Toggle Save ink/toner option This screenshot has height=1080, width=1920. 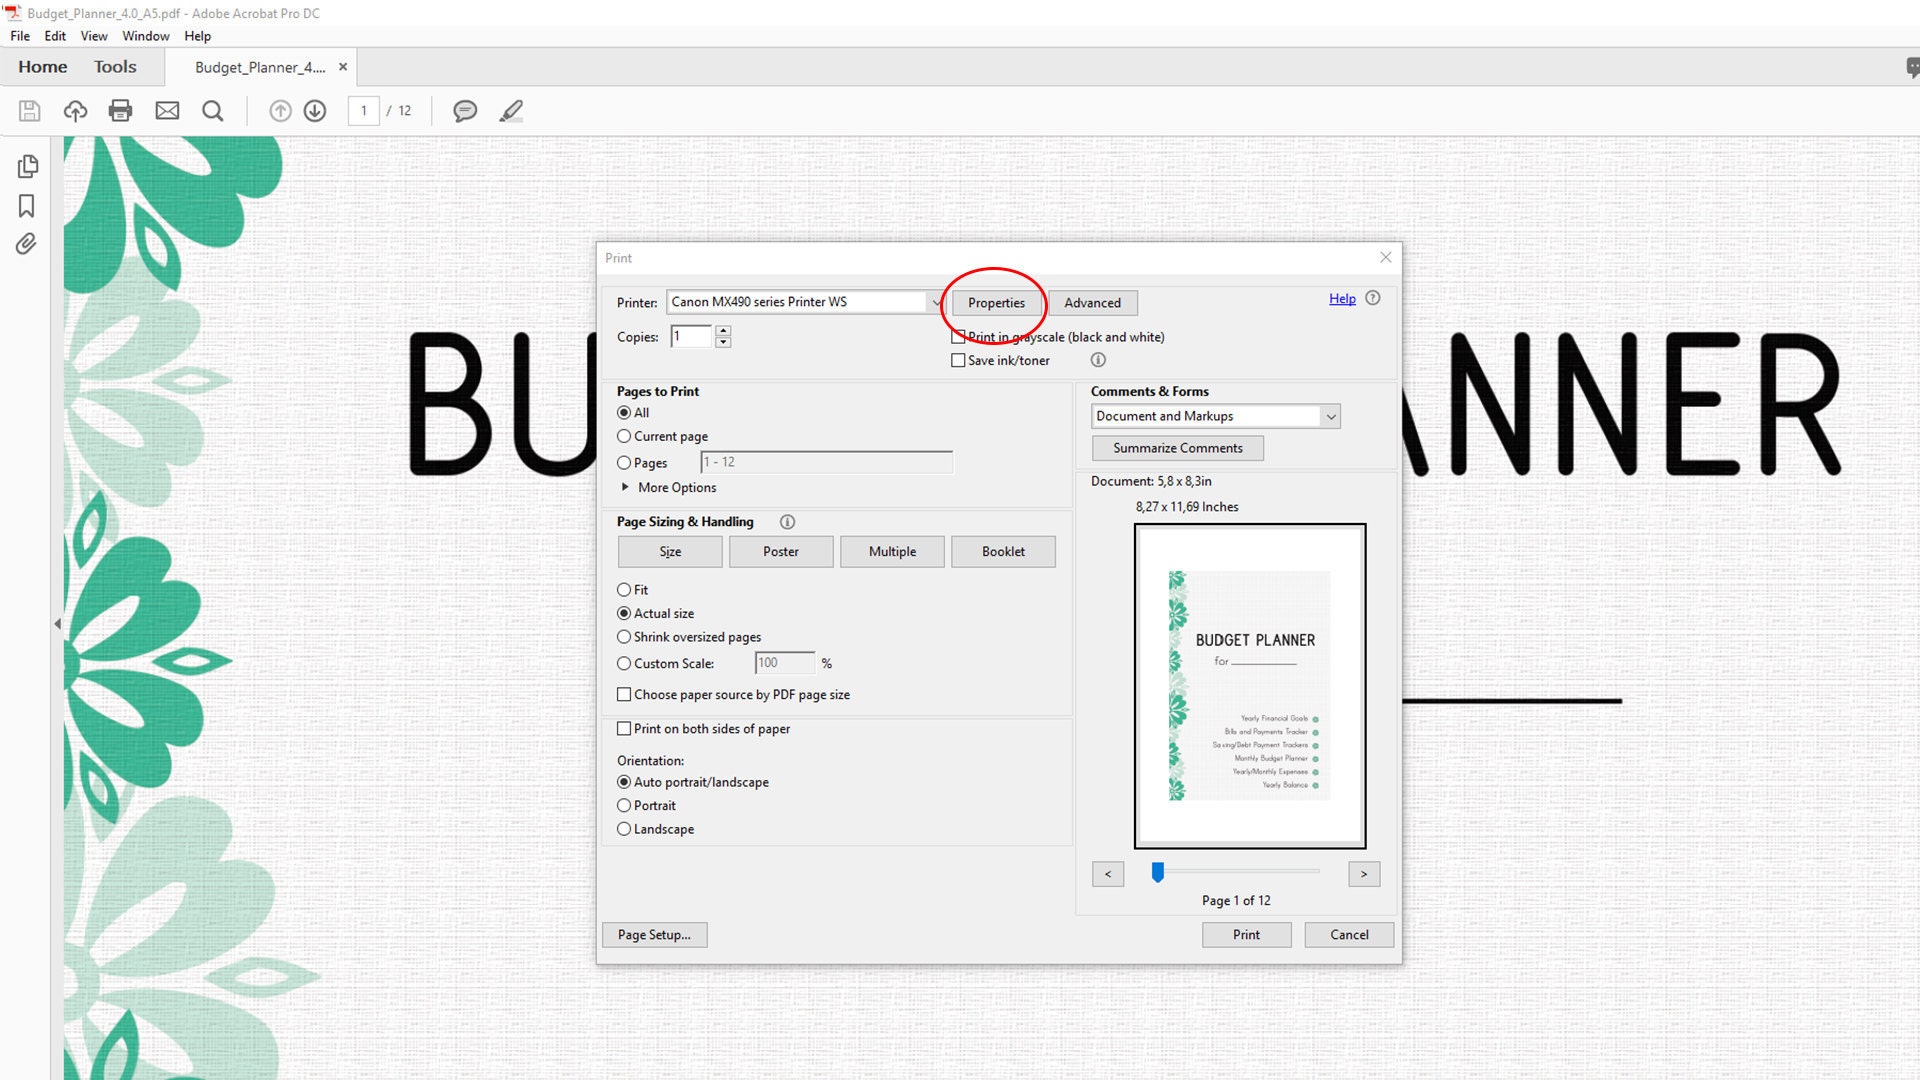(x=959, y=360)
